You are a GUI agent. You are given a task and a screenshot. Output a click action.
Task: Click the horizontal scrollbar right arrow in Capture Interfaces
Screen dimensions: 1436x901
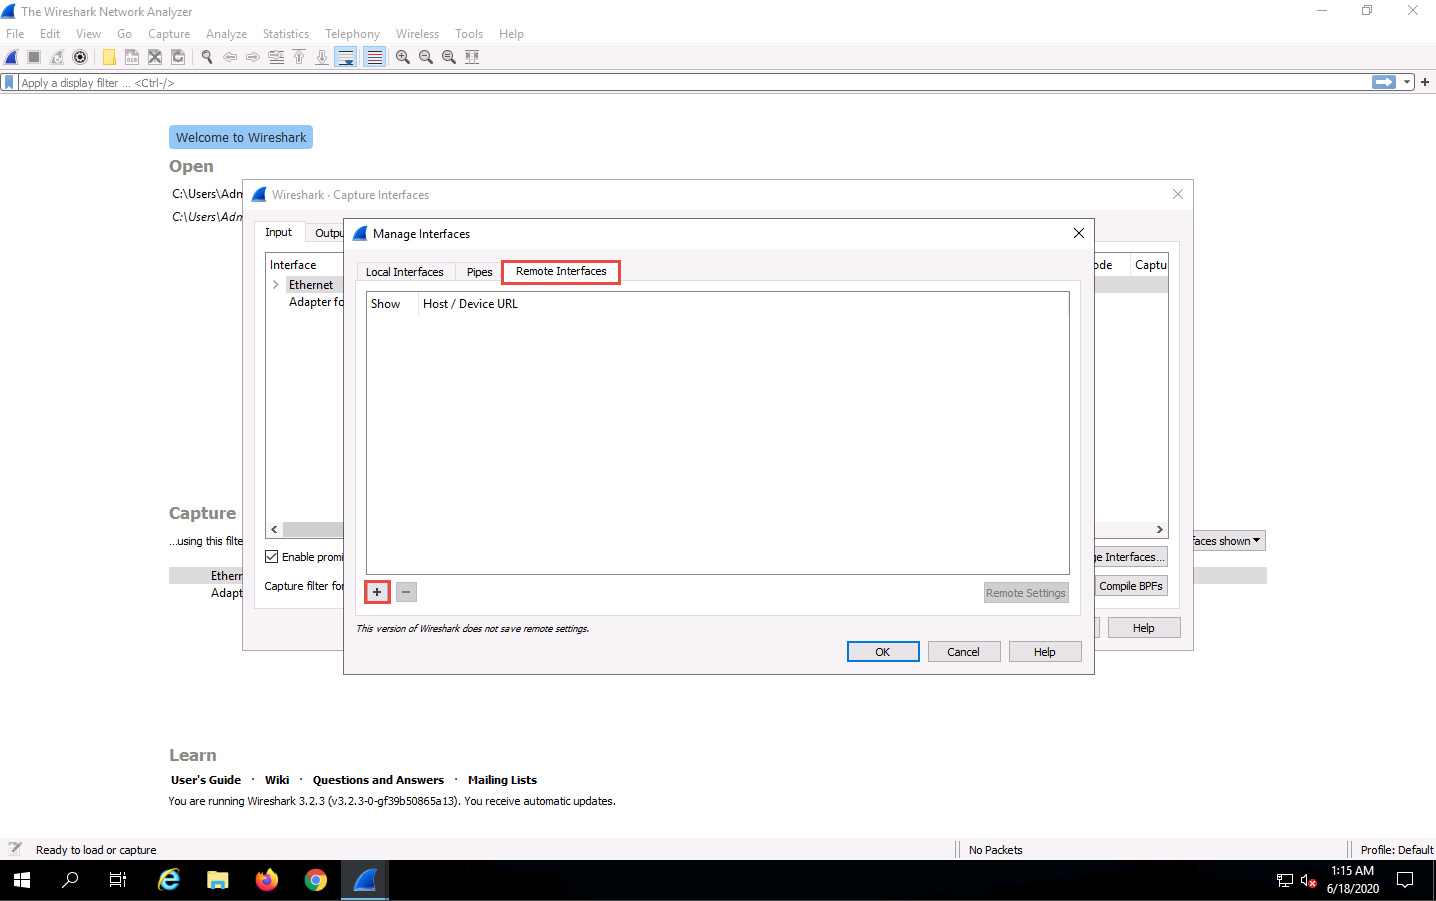click(1160, 530)
